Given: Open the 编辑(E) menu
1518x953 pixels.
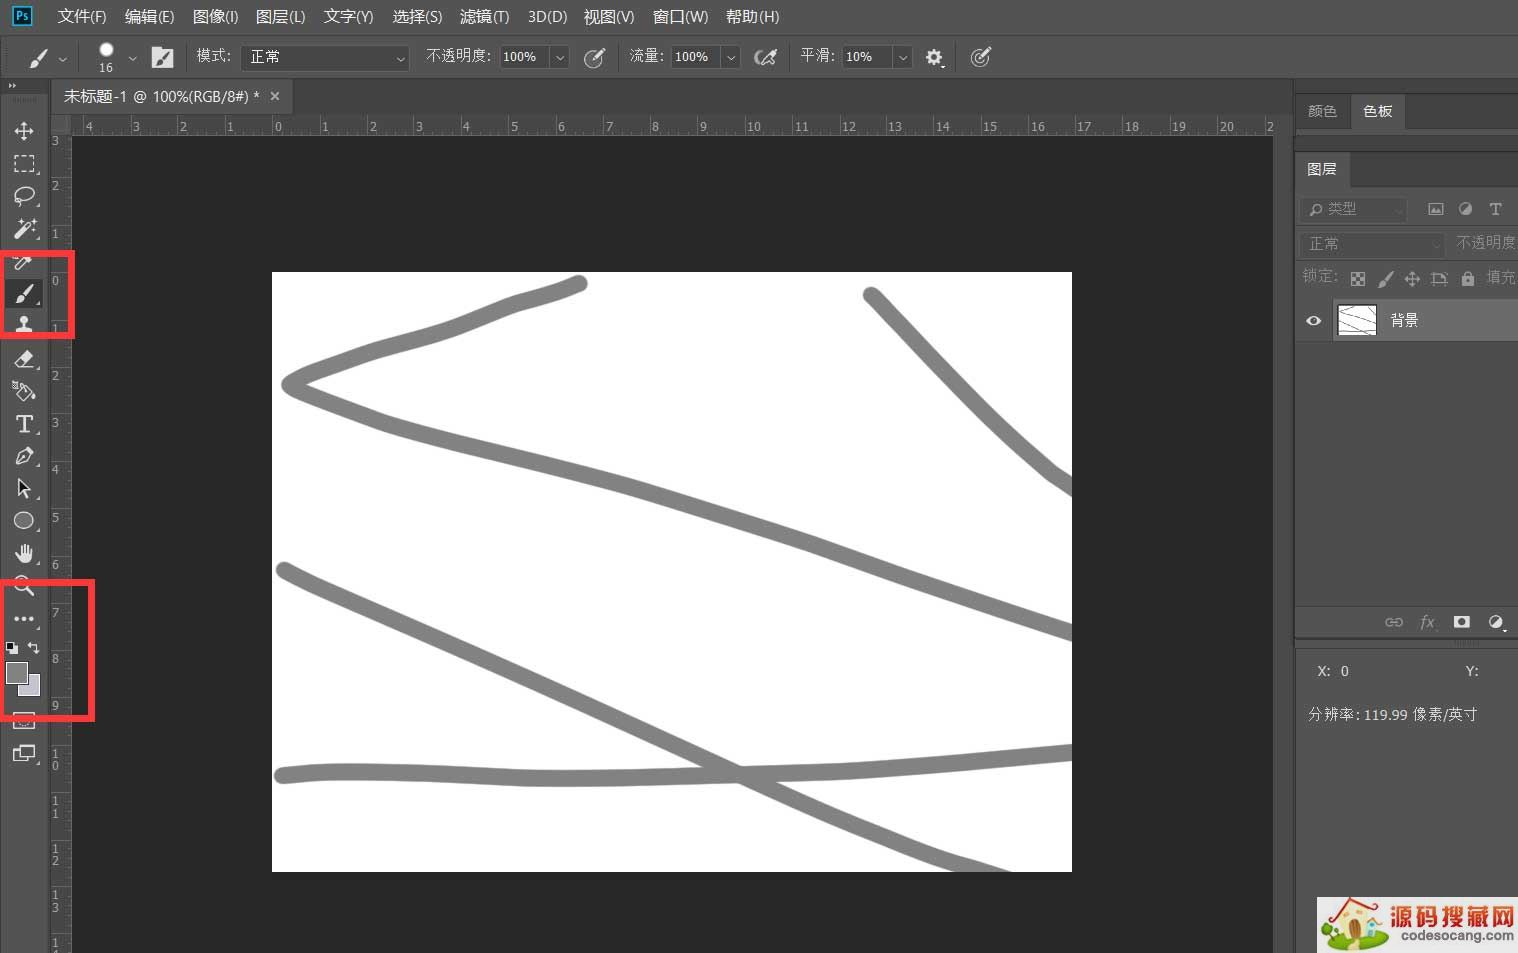Looking at the screenshot, I should [149, 17].
